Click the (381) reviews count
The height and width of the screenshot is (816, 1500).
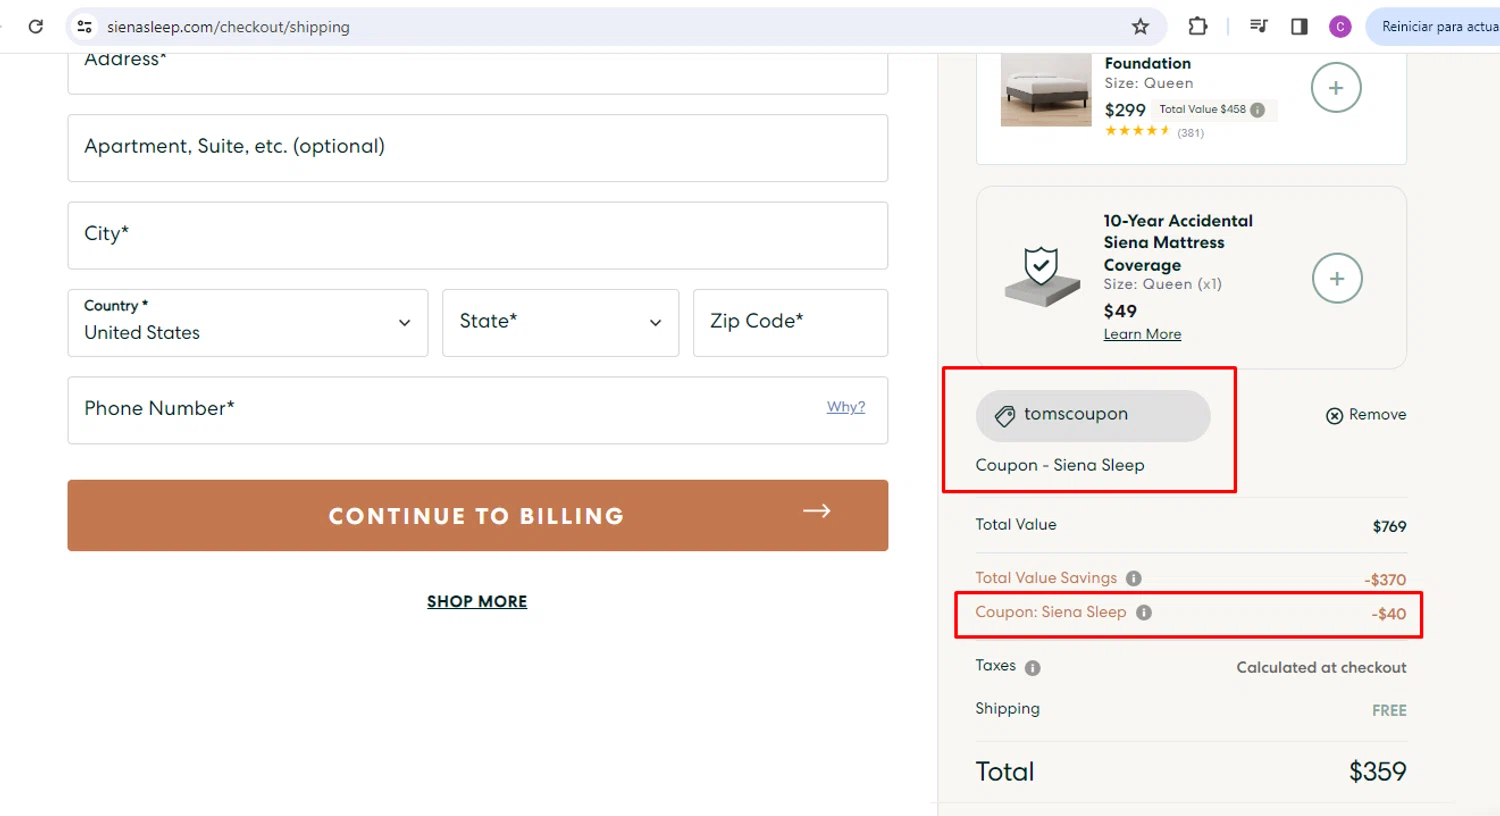1190,132
